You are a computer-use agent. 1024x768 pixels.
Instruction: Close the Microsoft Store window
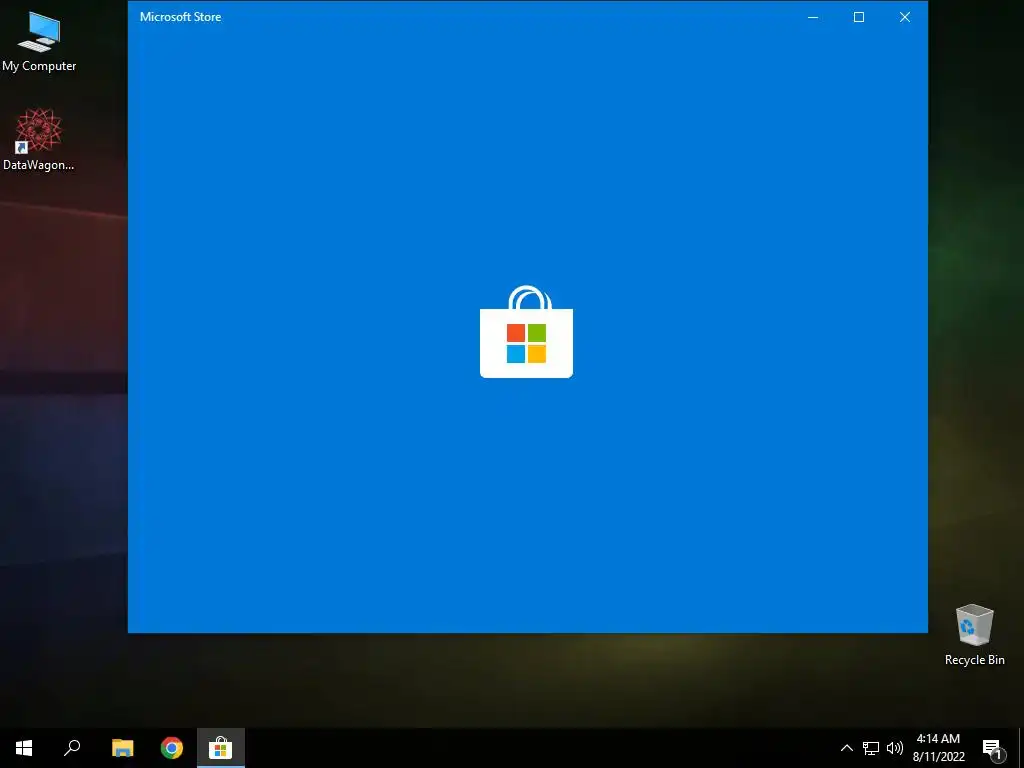click(904, 17)
